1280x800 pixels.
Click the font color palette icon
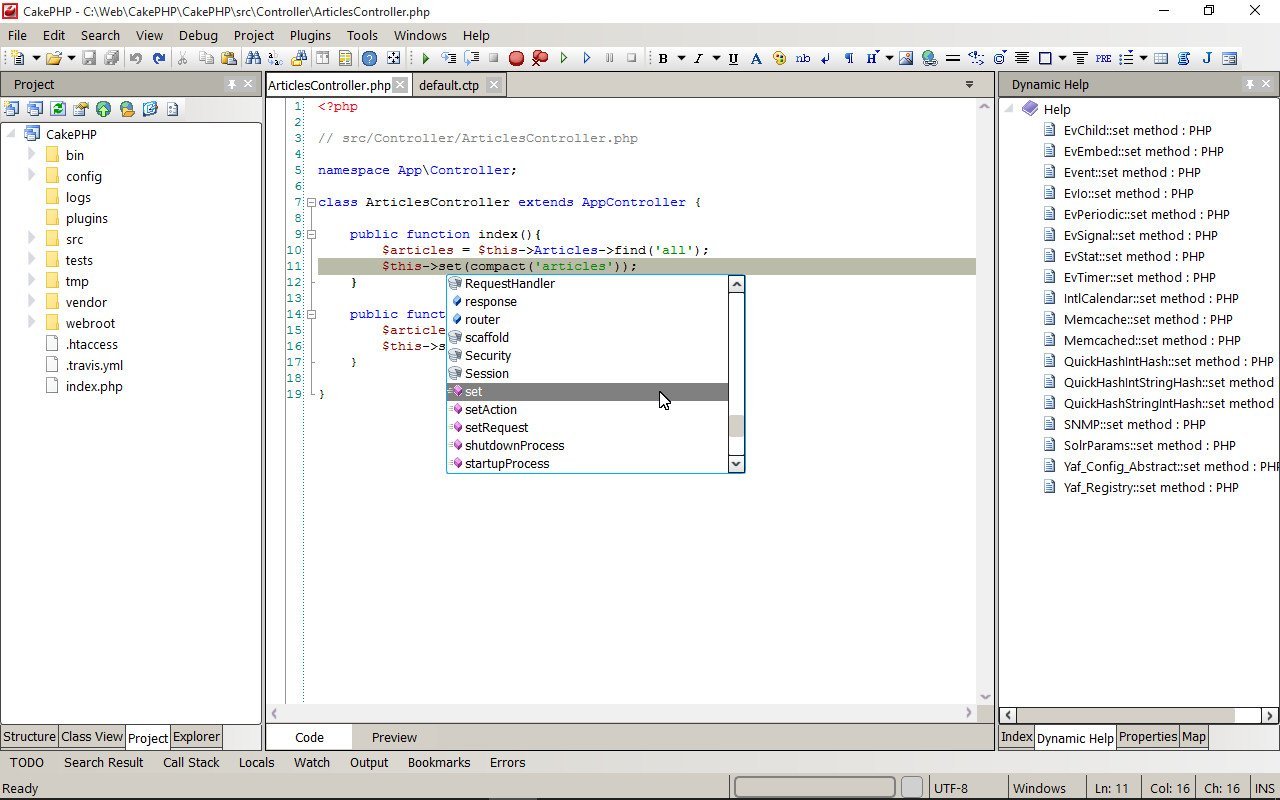(x=778, y=58)
